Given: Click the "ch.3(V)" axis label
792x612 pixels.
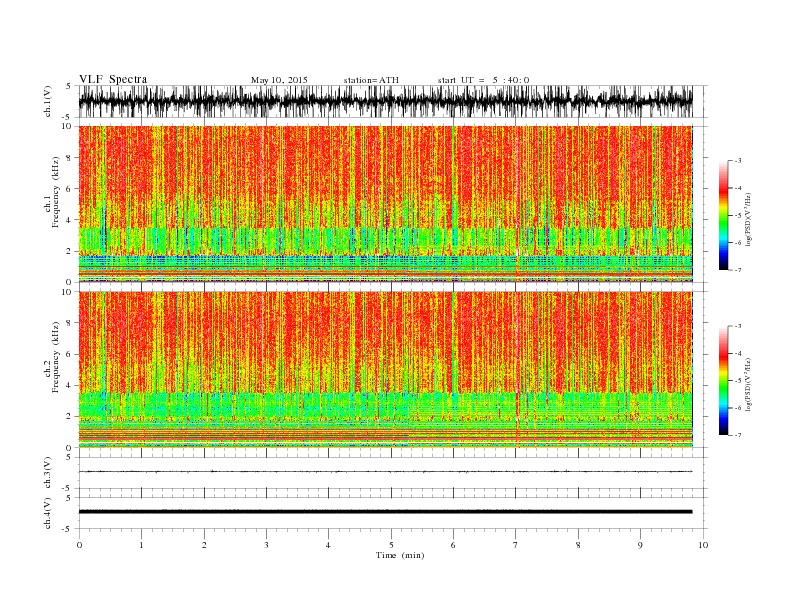Looking at the screenshot, I should click(48, 473).
